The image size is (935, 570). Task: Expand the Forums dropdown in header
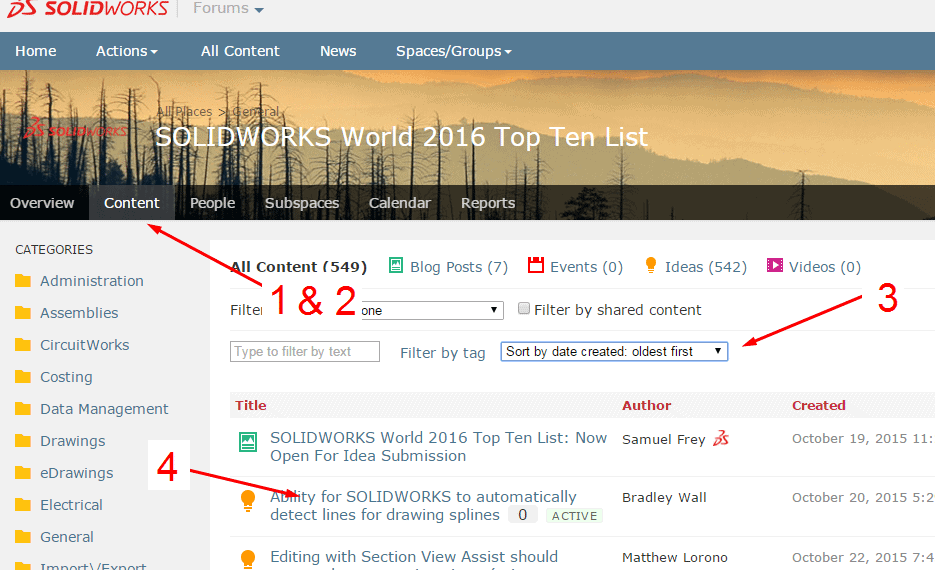click(228, 9)
